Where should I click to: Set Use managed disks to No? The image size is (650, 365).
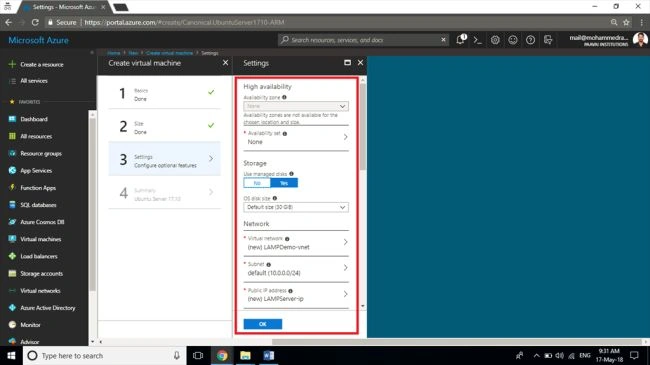pos(257,183)
